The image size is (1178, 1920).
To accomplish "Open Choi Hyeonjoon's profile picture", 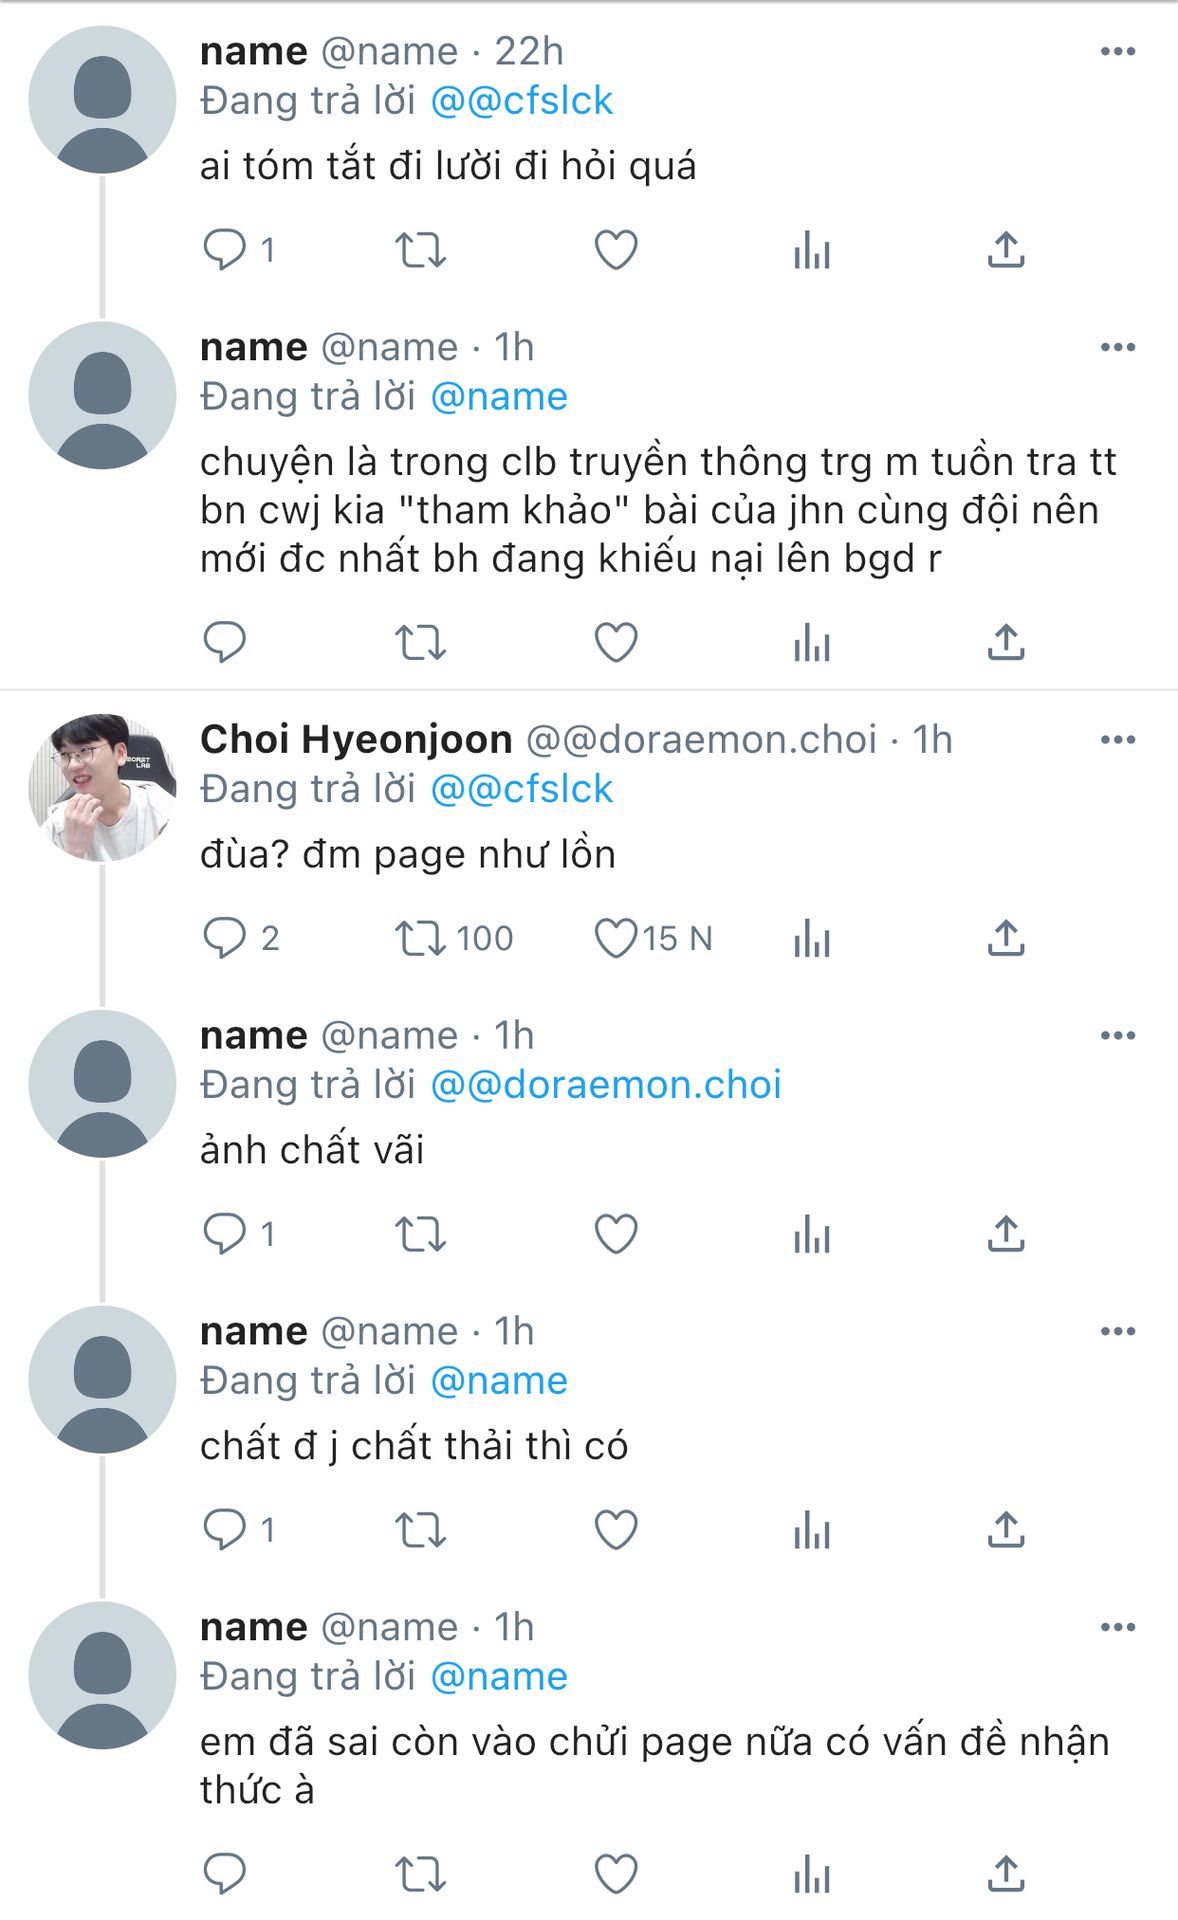I will 102,787.
